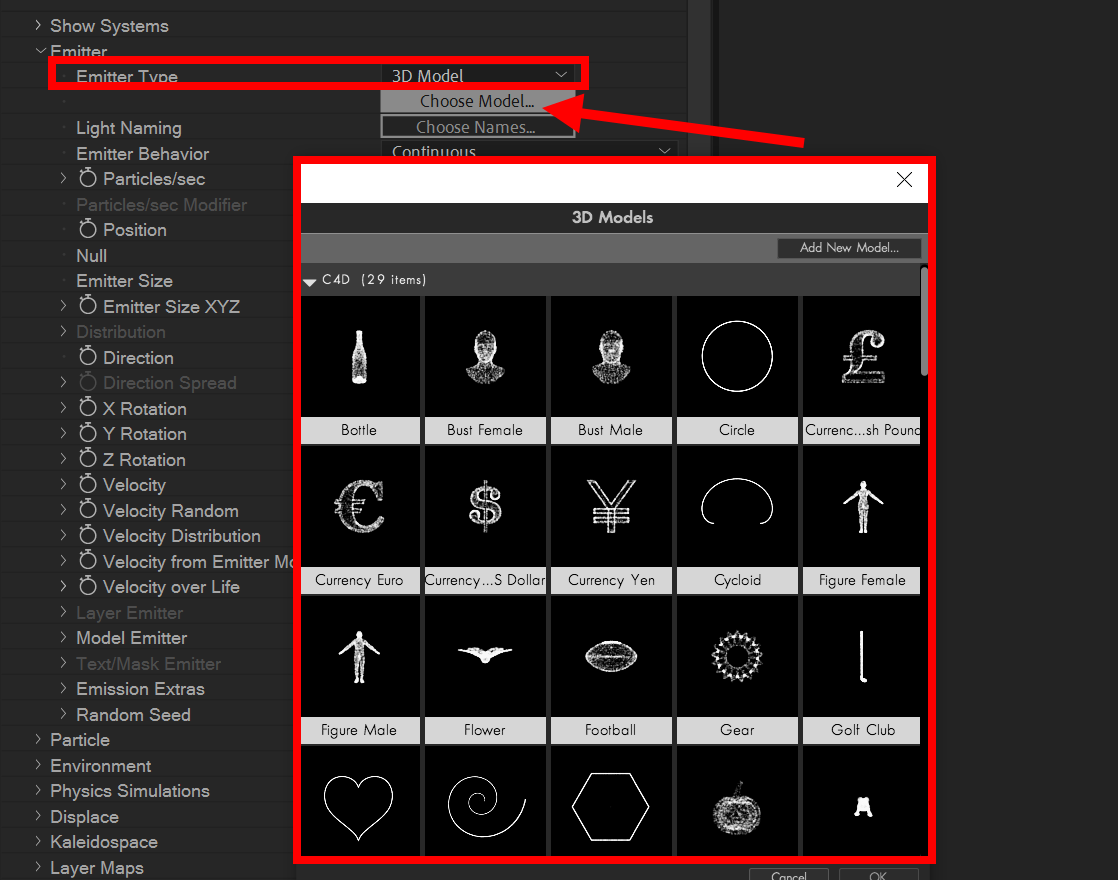
Task: Toggle the Direction stopwatch icon
Action: tap(88, 356)
